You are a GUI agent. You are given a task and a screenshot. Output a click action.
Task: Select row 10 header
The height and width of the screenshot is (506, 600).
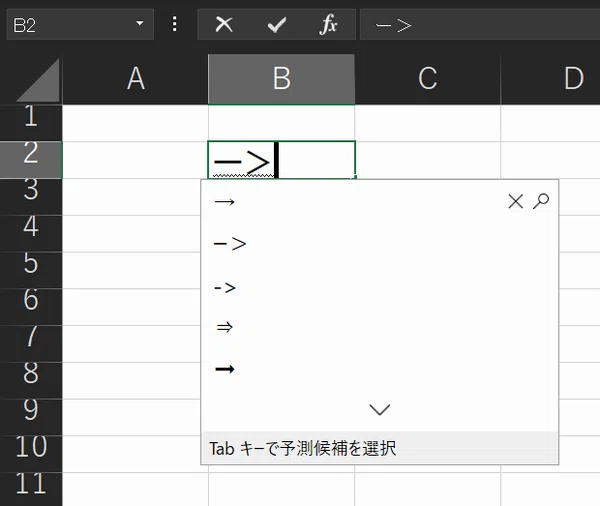coord(31,454)
